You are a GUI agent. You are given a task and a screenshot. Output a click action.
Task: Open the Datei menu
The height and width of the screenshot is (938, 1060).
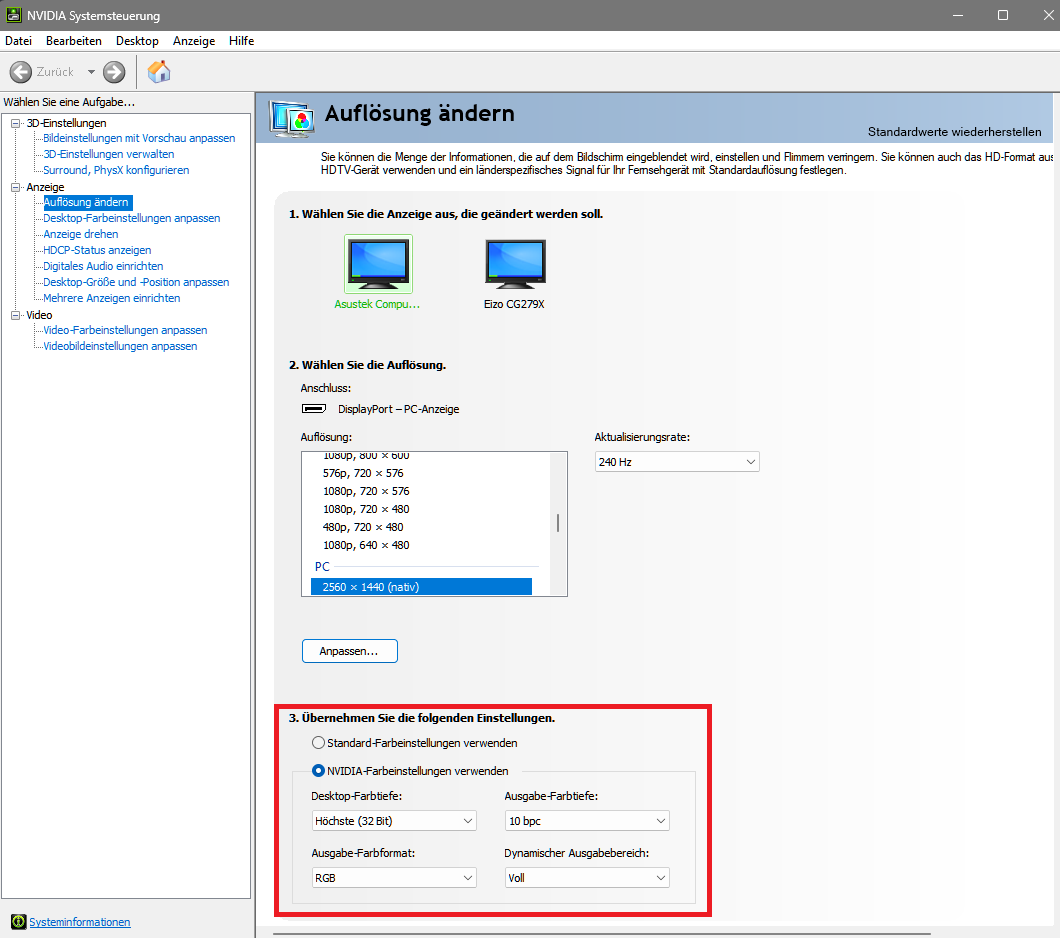[x=18, y=41]
